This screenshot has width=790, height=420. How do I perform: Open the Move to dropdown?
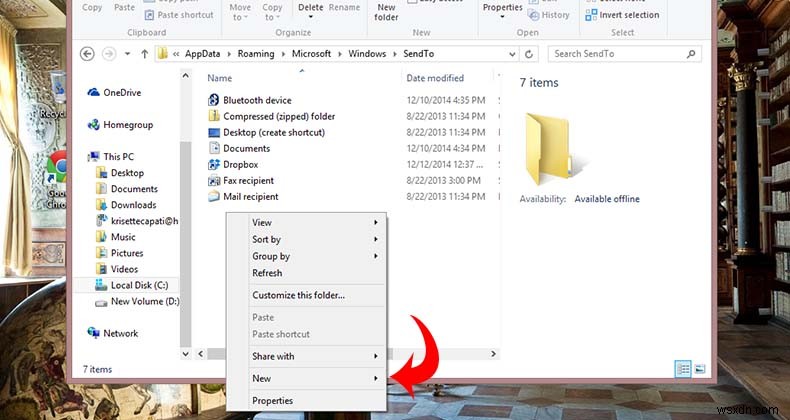240,12
